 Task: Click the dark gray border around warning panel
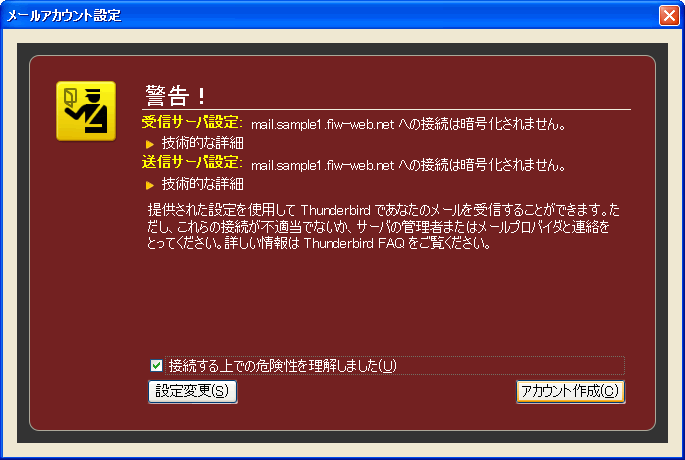(342, 49)
